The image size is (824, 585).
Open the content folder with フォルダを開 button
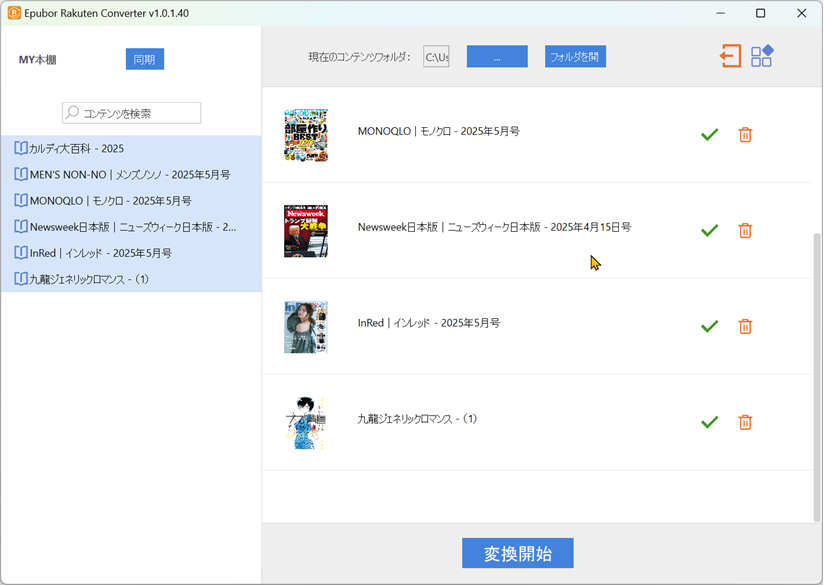(575, 56)
